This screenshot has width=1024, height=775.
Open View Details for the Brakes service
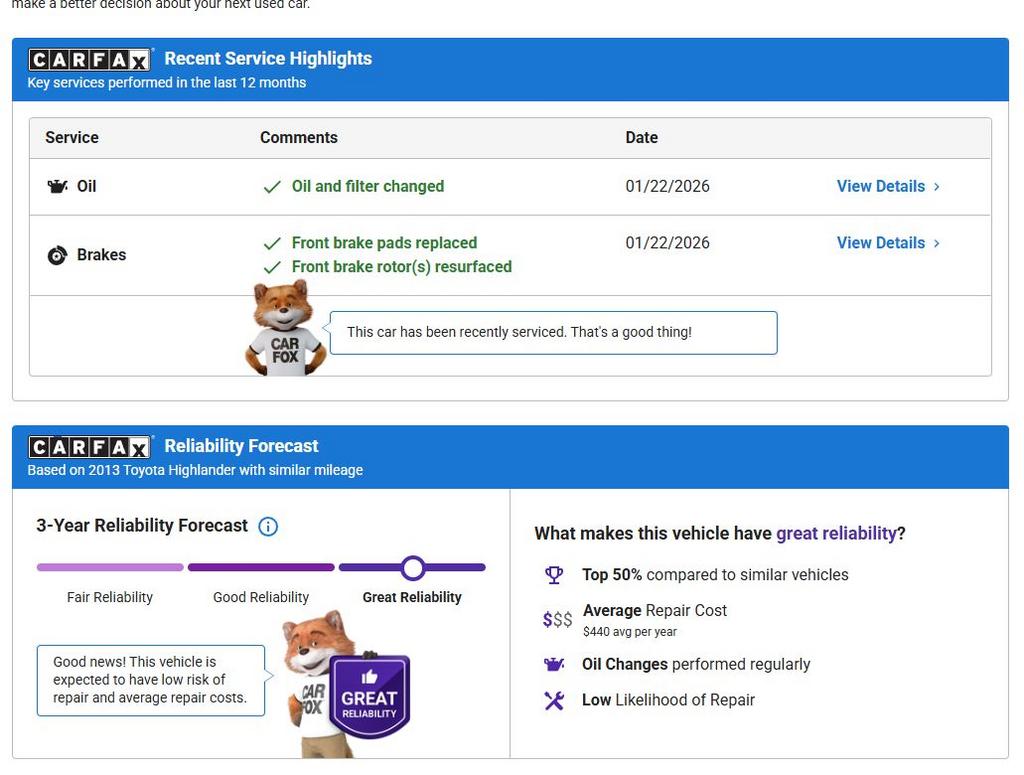pyautogui.click(x=880, y=243)
